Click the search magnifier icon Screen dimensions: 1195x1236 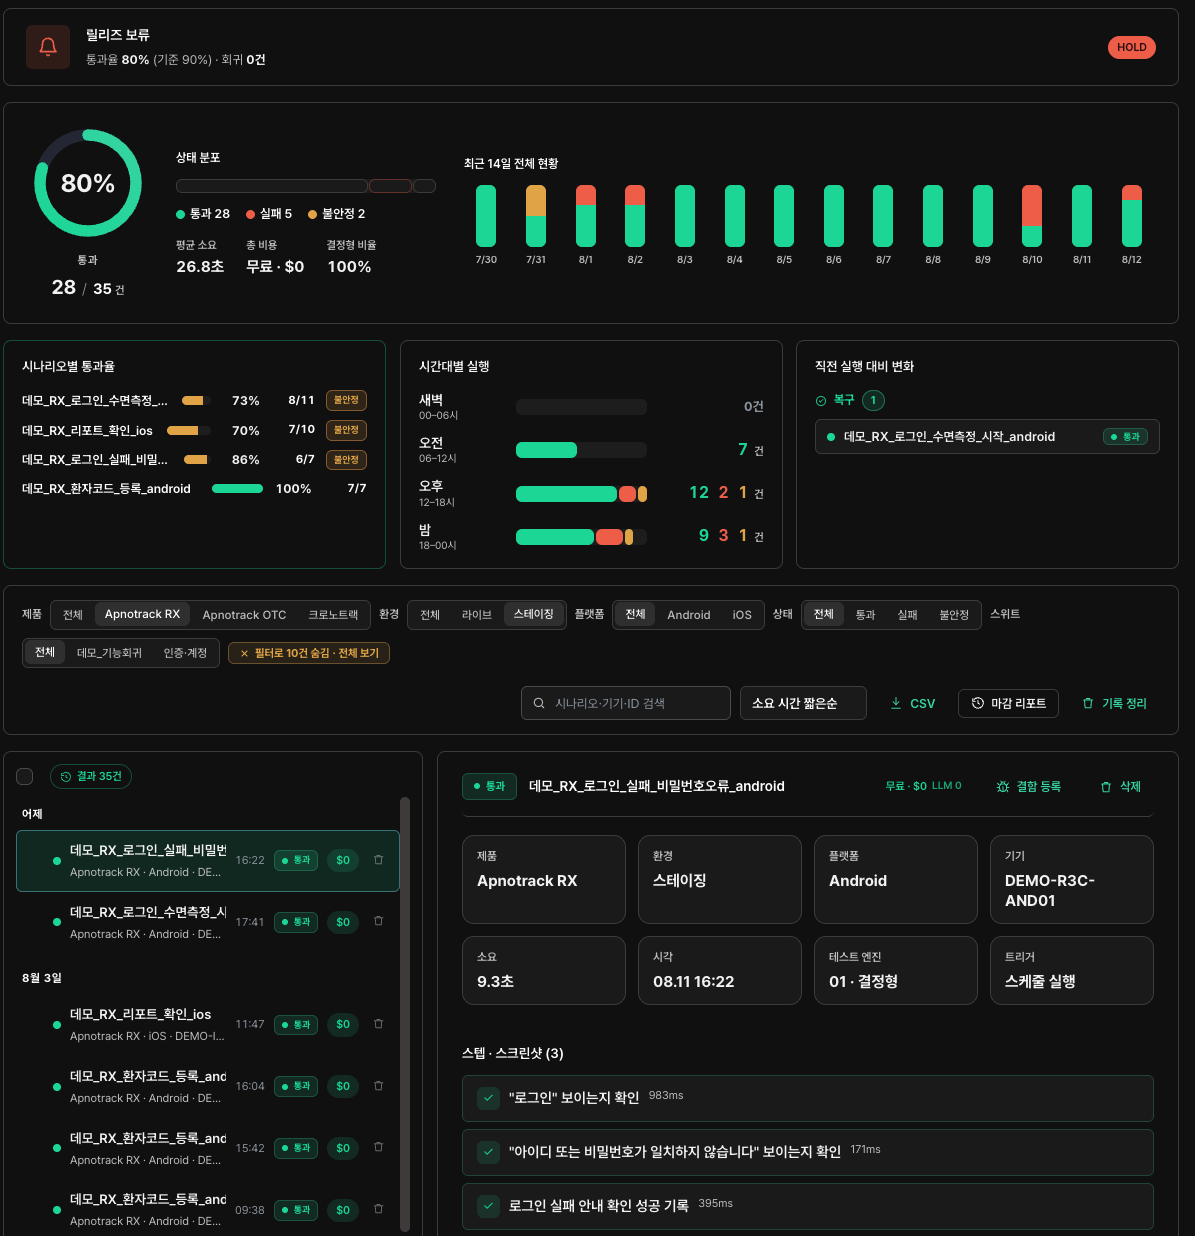(x=539, y=703)
